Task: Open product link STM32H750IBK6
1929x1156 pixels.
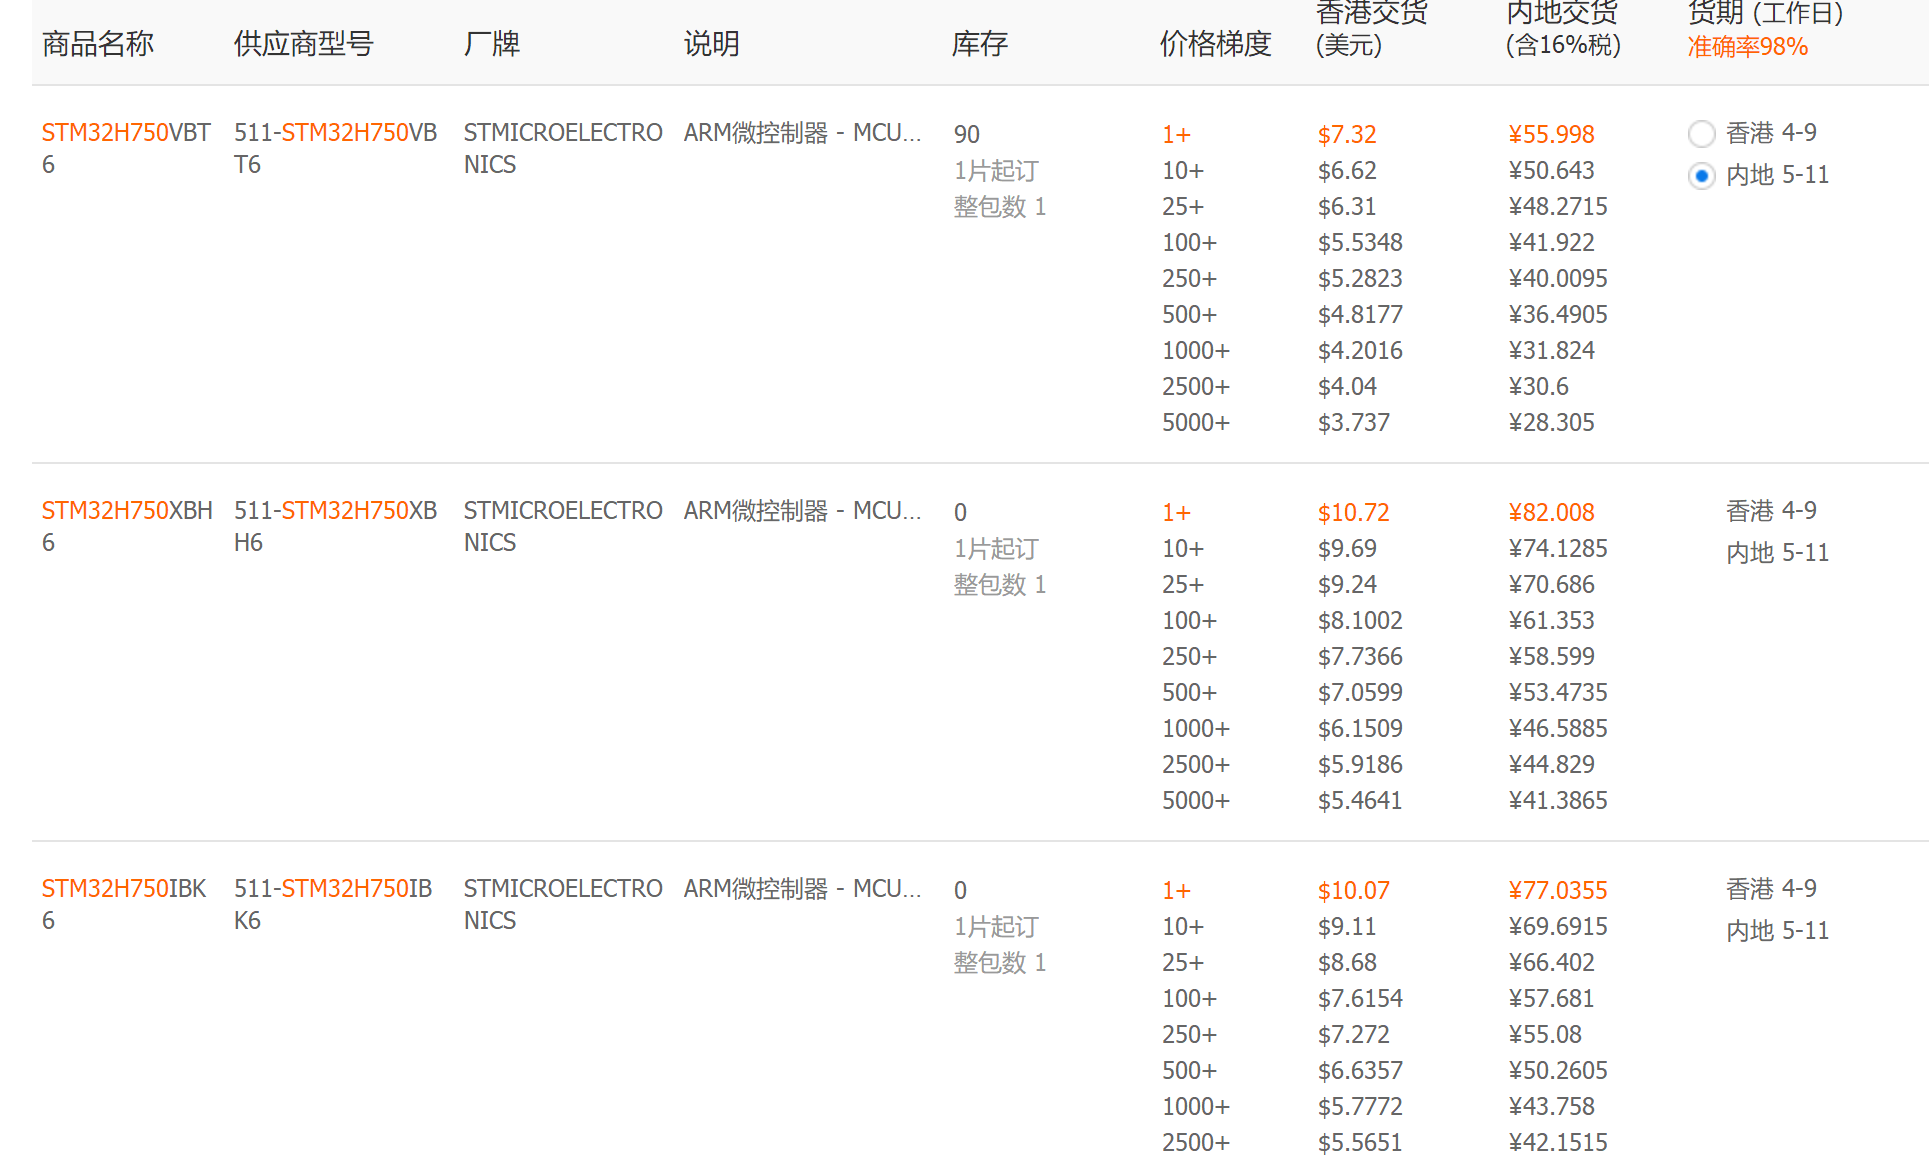Action: (x=124, y=904)
